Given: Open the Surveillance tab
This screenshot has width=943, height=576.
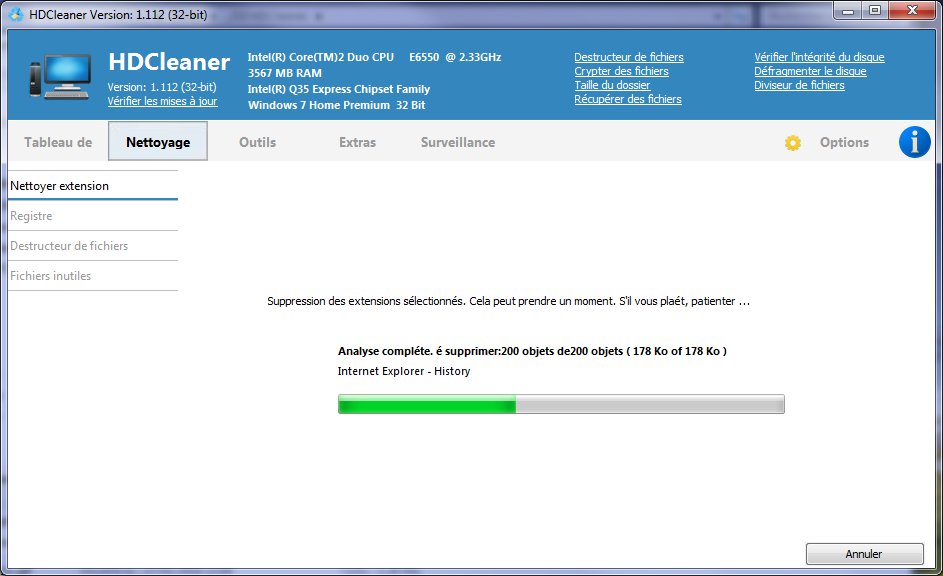Looking at the screenshot, I should (458, 142).
